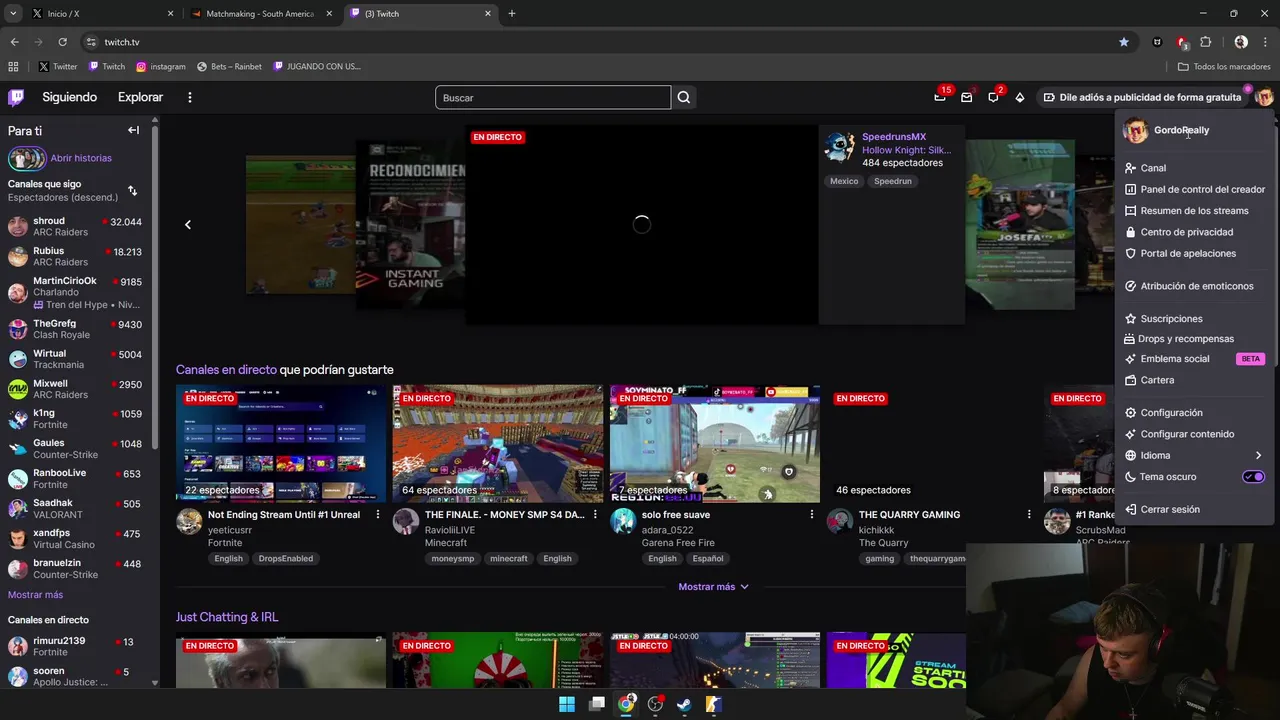
Task: Click the Speedrun tag
Action: click(x=893, y=181)
